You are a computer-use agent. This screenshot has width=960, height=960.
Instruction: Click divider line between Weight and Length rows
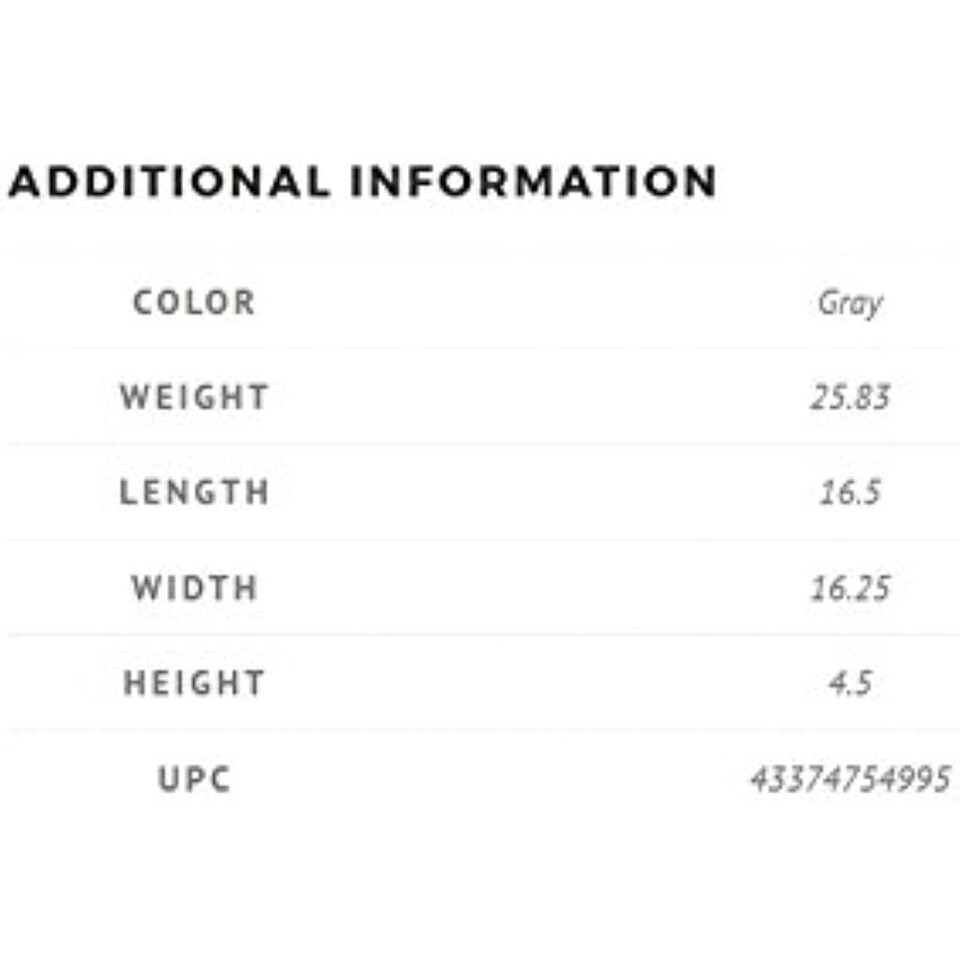[480, 444]
